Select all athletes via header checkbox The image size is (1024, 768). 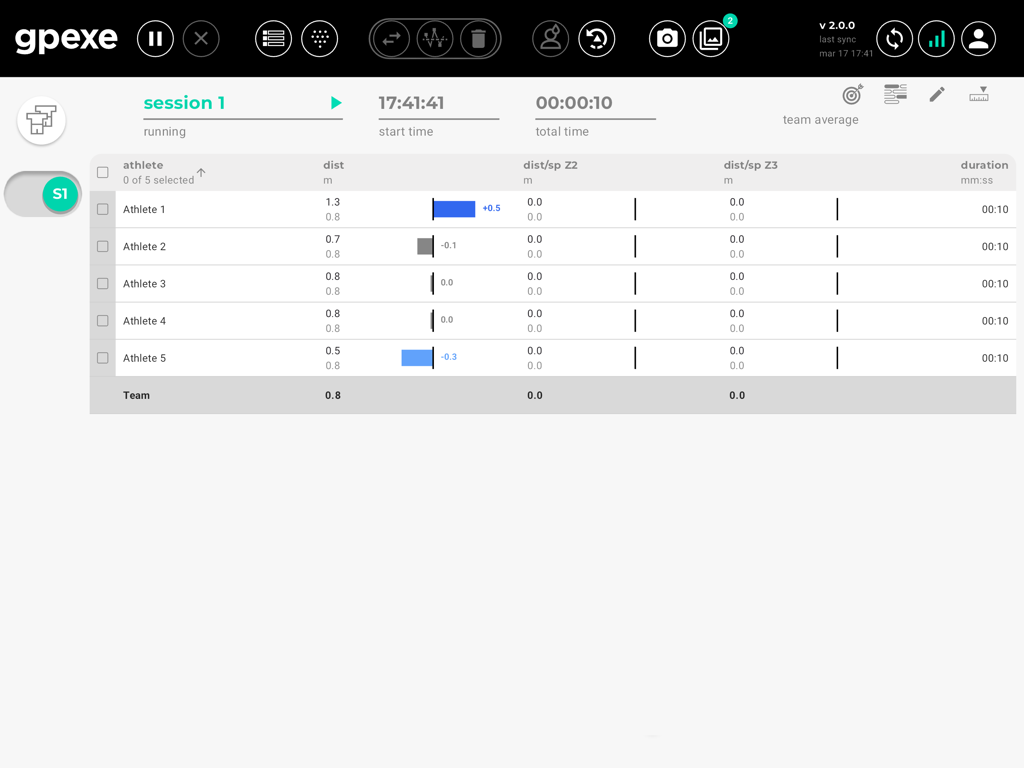pos(102,171)
